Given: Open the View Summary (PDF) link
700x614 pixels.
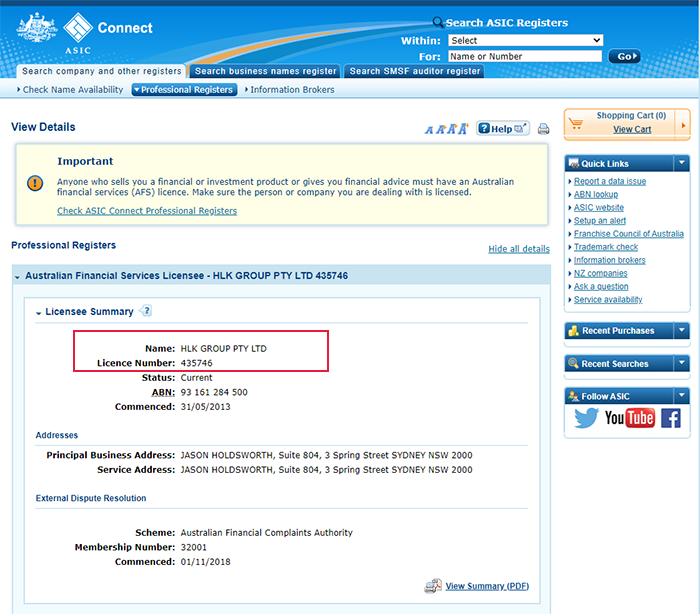Looking at the screenshot, I should 487,586.
